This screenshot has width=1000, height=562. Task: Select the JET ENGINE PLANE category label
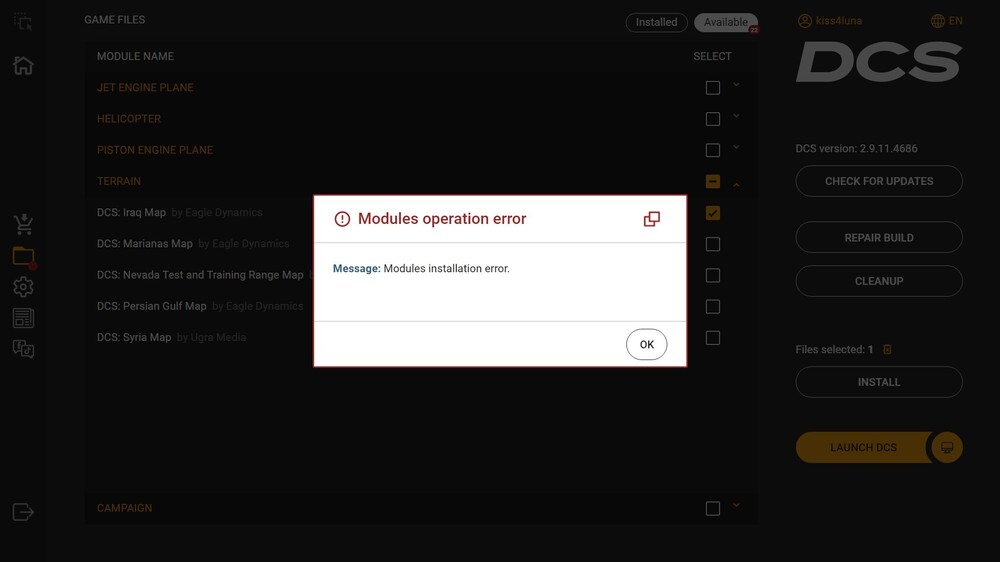(x=145, y=87)
